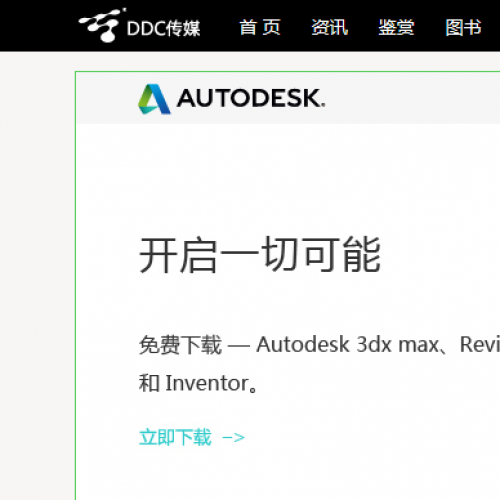Open the 鉴赏 navigation item
Viewport: 500px width, 500px height.
(x=396, y=27)
